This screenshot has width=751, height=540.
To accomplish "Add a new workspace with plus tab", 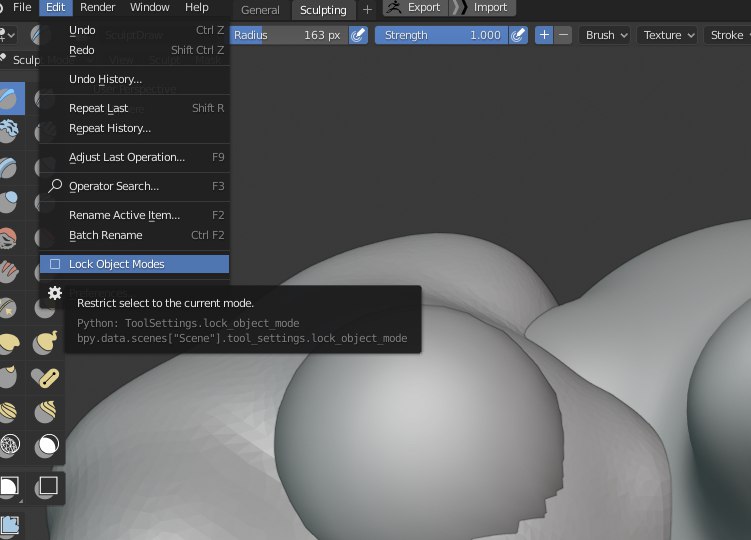I will point(367,10).
